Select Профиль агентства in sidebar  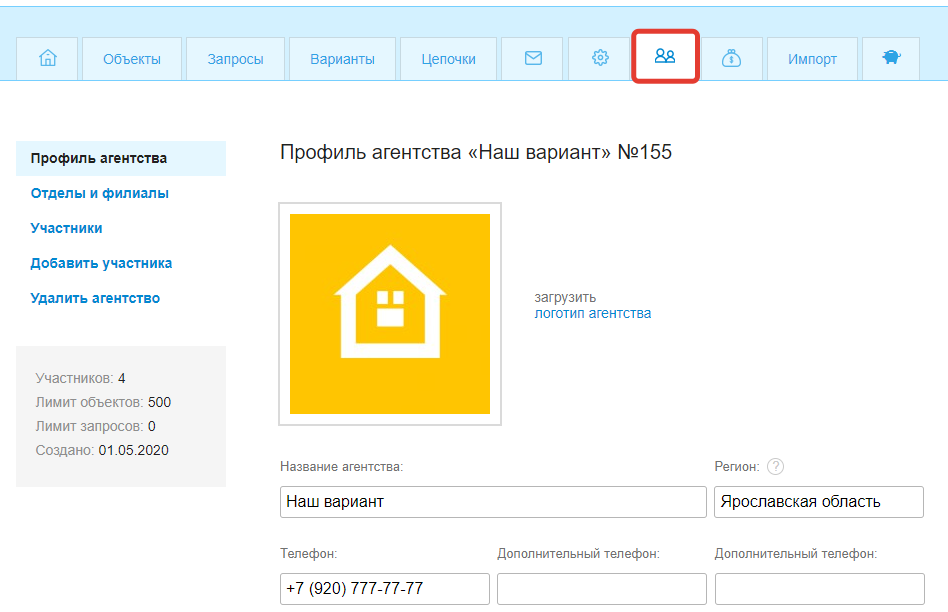coord(99,158)
